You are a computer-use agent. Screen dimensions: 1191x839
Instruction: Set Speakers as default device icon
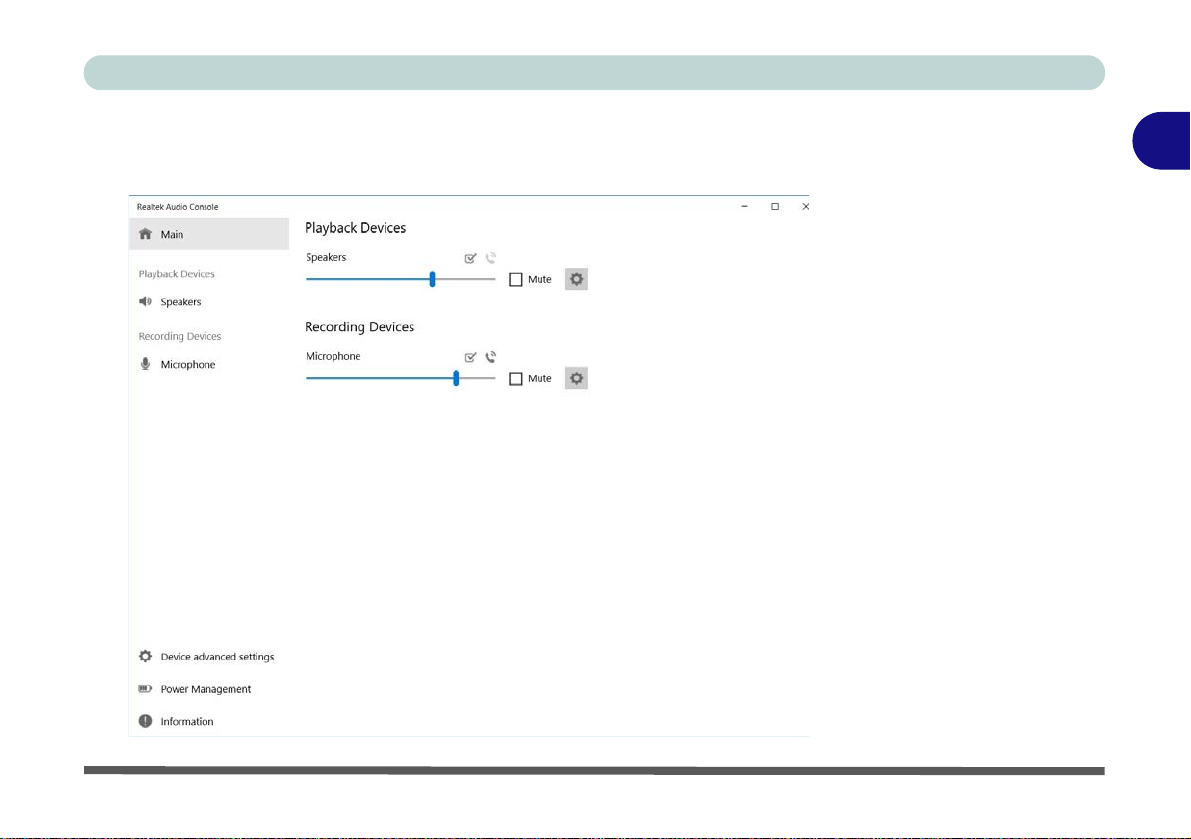point(470,258)
